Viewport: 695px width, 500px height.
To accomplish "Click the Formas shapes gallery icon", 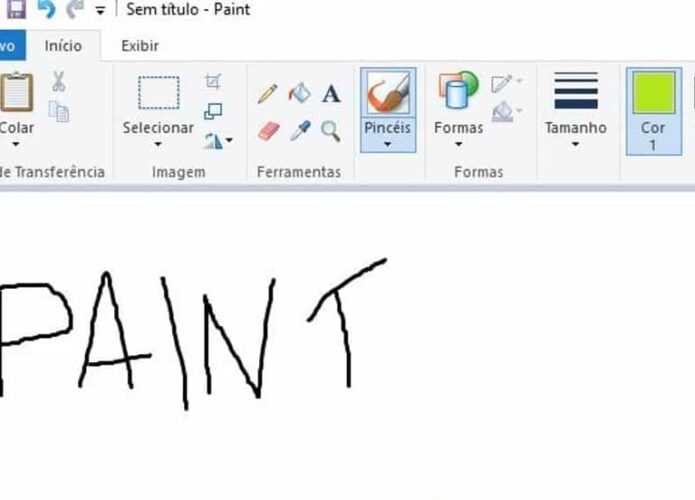I will click(459, 91).
